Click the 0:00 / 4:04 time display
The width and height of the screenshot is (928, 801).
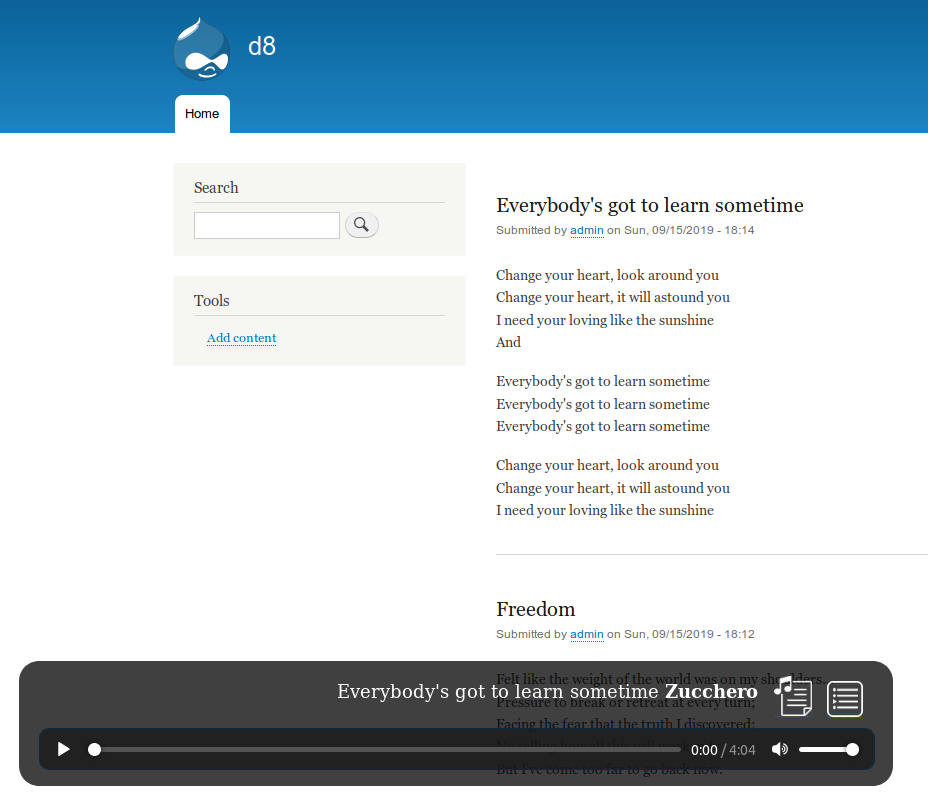[x=723, y=750]
